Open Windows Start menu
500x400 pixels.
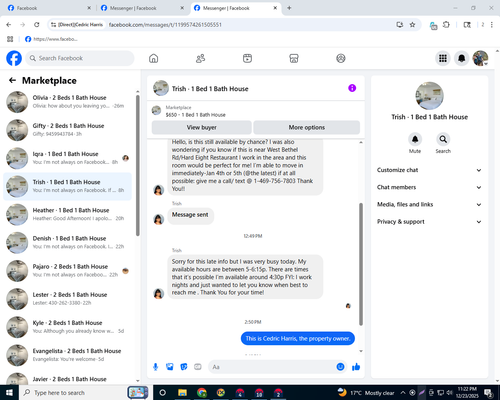[9, 393]
